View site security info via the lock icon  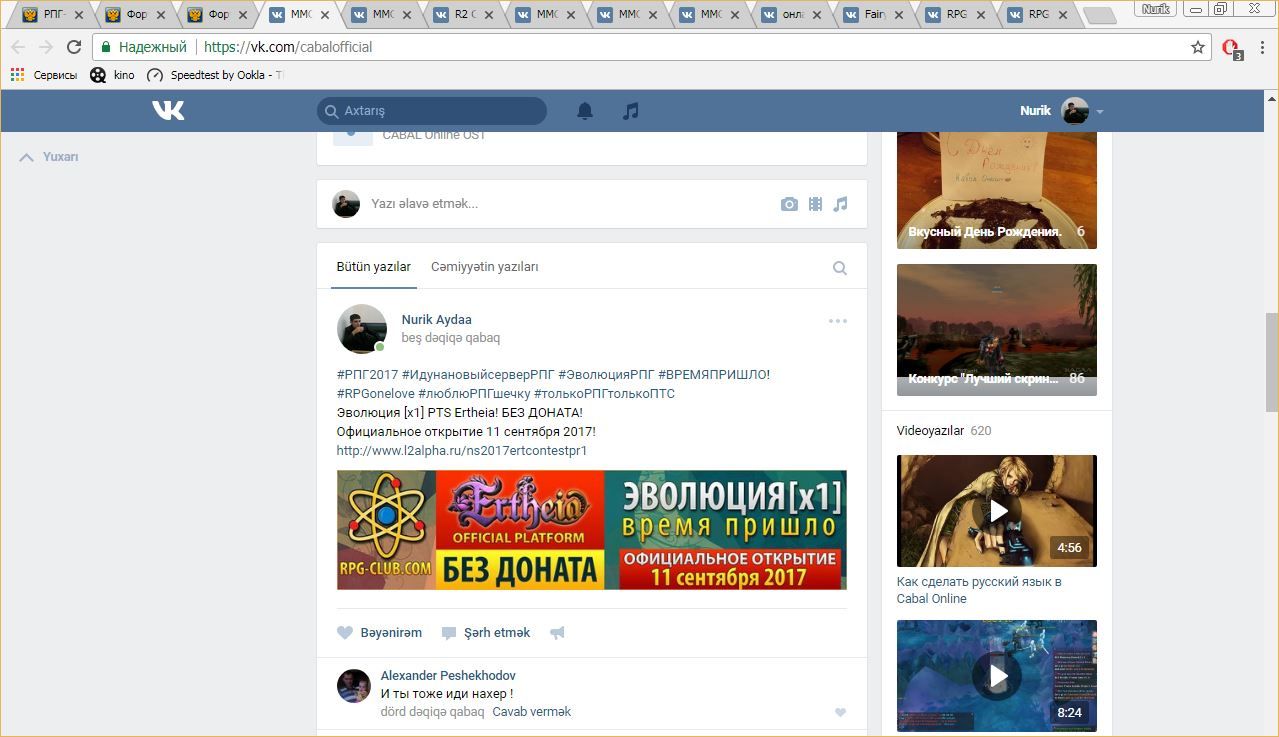tap(106, 47)
